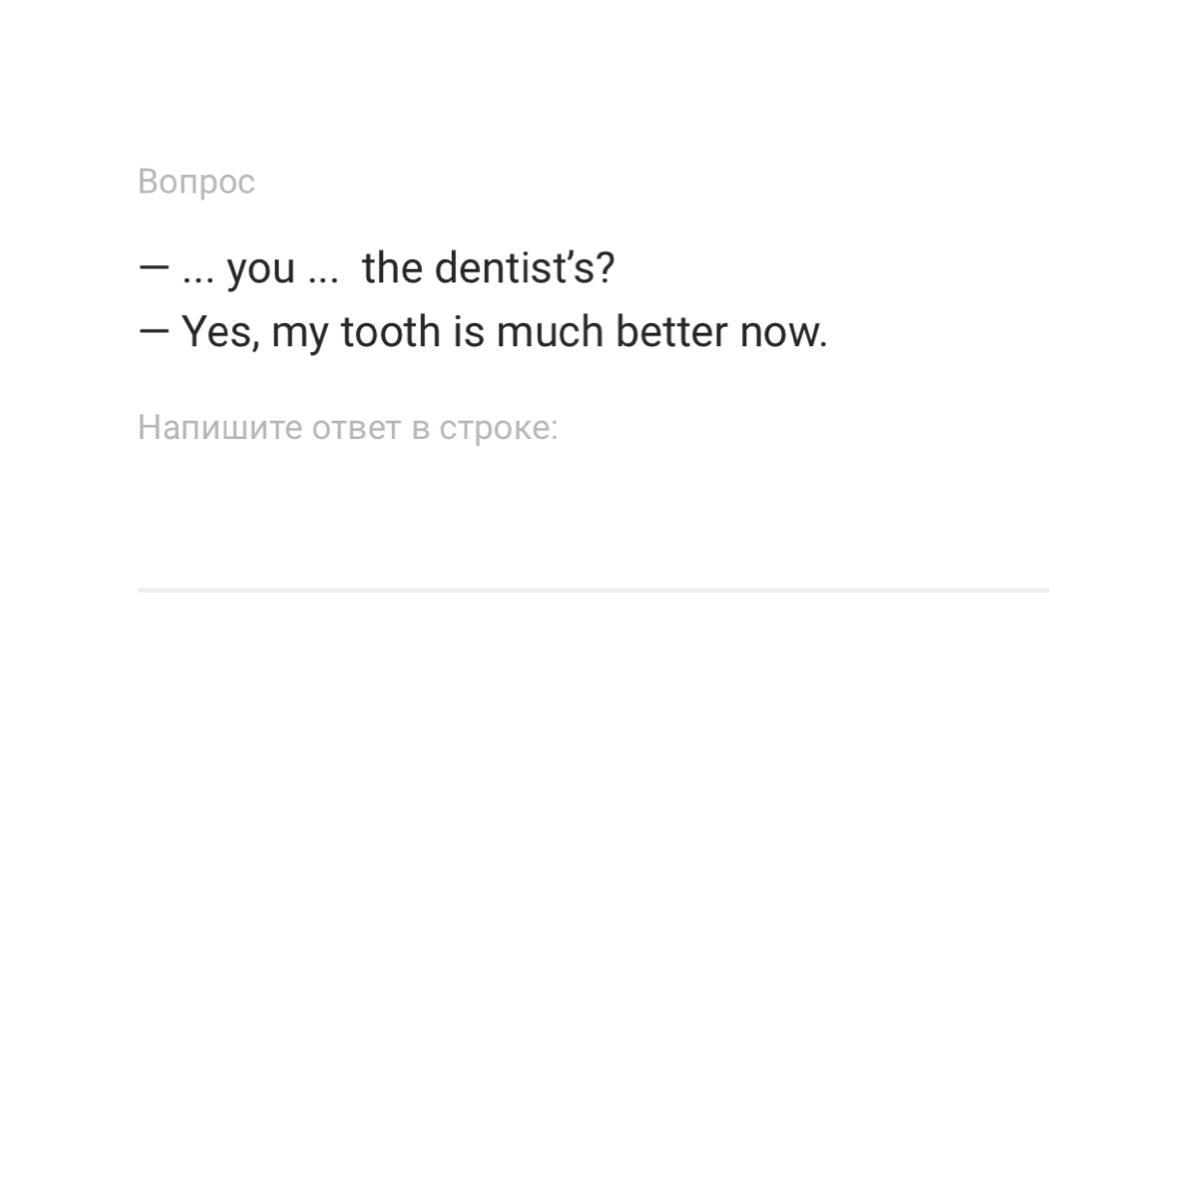
Task: Click the 'Напишите ответ в строке:' prompt
Action: [347, 428]
